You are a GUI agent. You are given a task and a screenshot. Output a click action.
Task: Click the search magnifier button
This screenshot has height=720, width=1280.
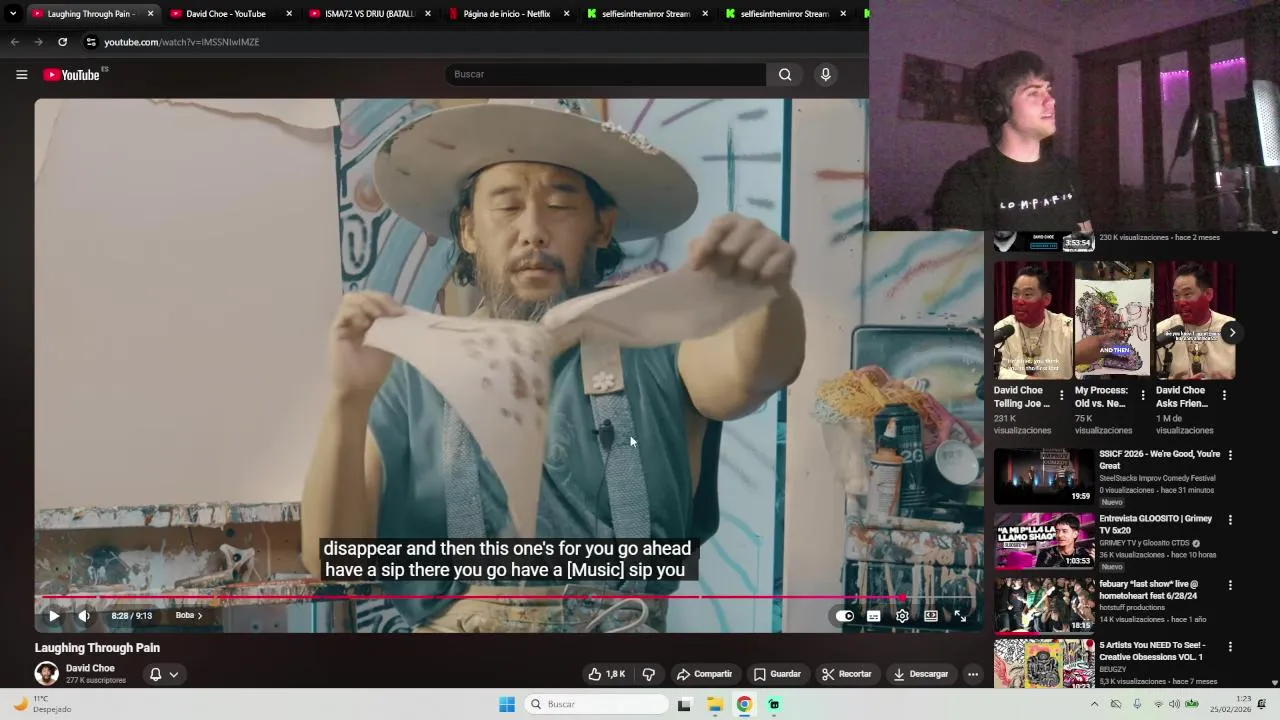click(785, 74)
